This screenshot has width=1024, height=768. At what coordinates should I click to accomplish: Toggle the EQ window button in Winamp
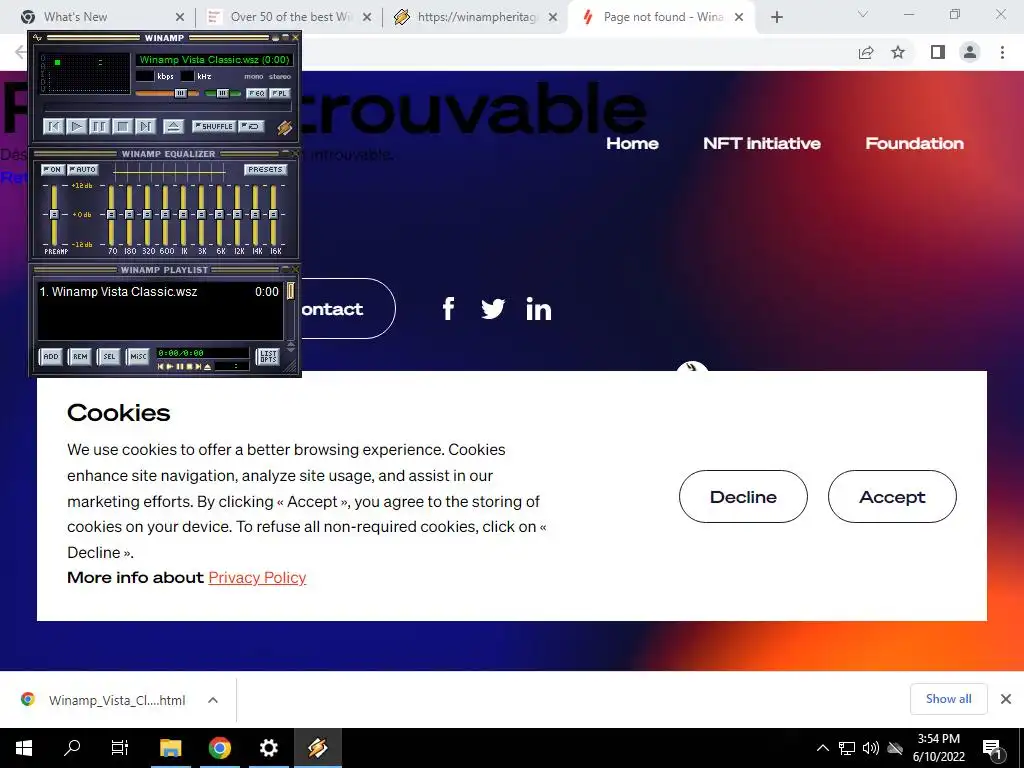point(256,93)
